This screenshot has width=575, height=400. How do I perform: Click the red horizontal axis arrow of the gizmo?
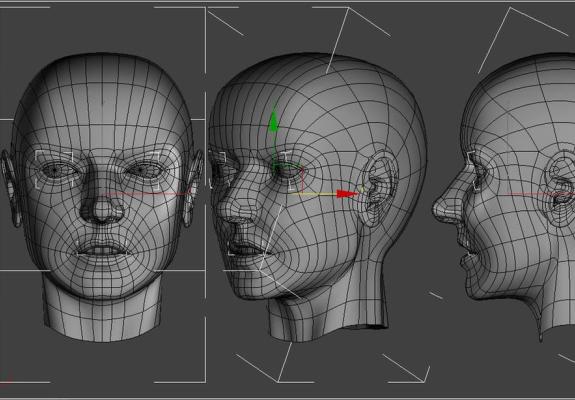coord(347,194)
